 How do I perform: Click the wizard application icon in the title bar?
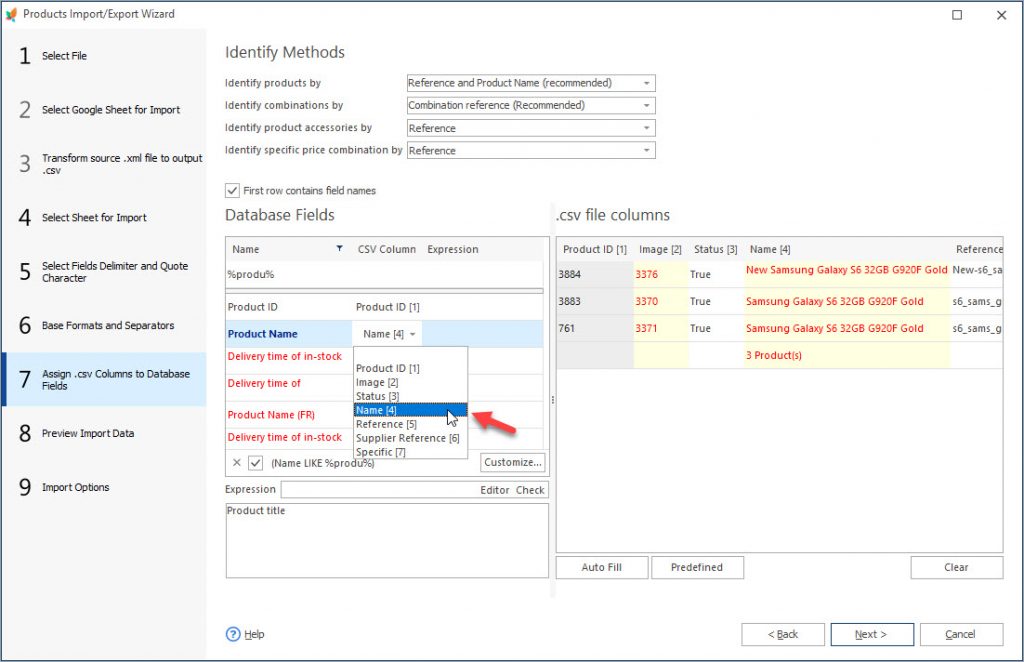[13, 13]
